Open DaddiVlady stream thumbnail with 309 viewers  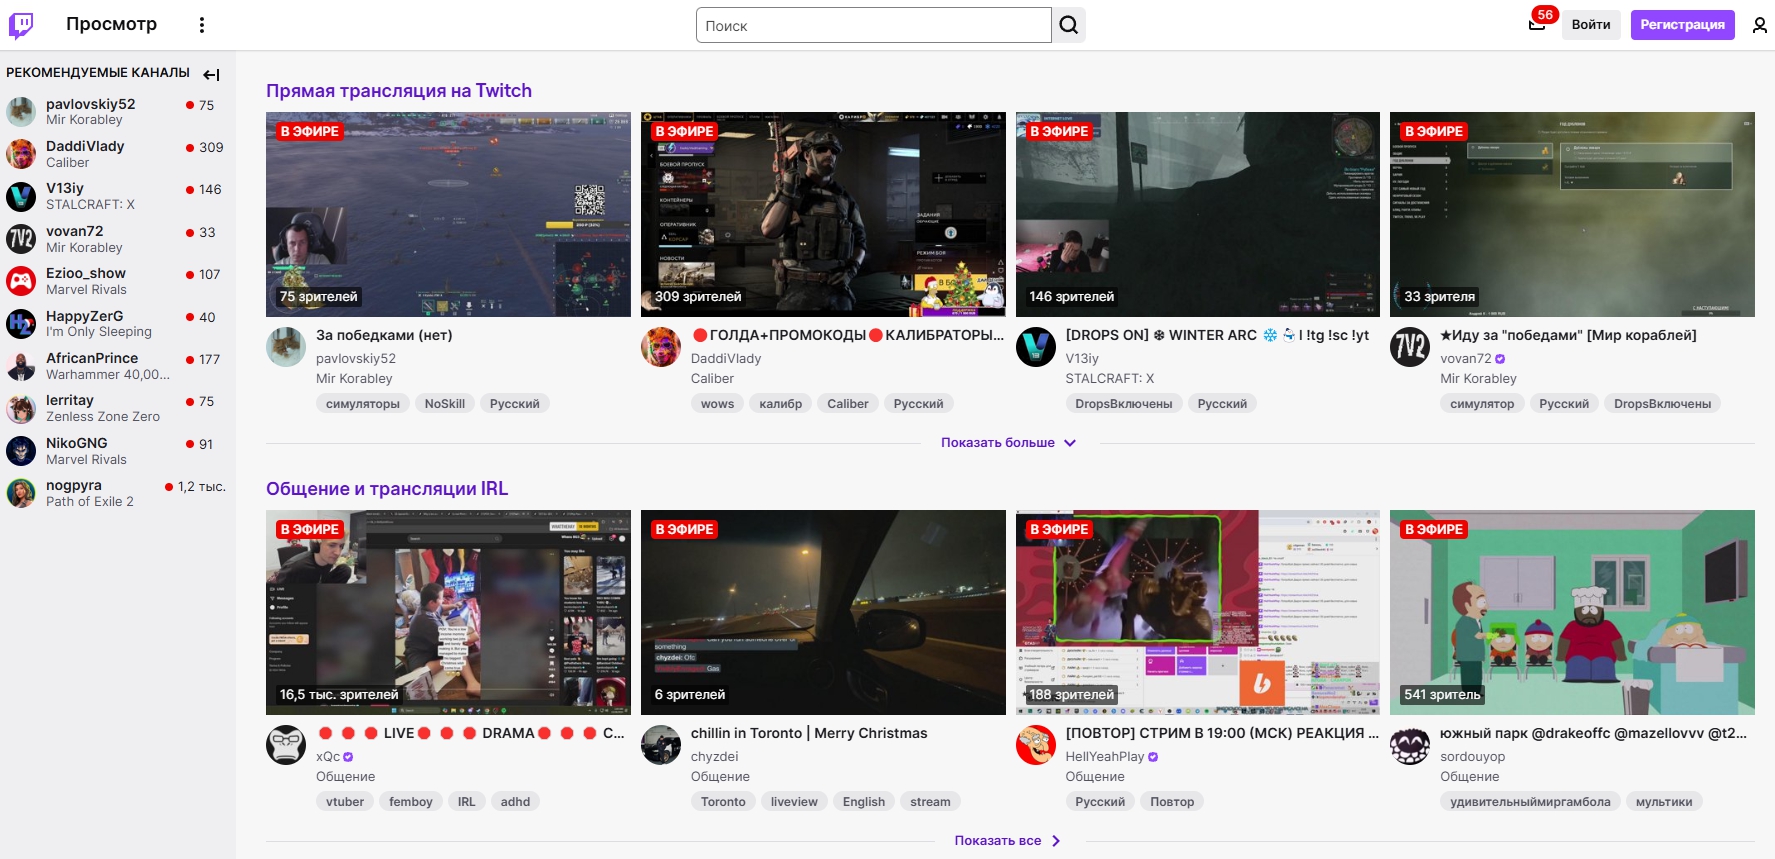pos(823,214)
